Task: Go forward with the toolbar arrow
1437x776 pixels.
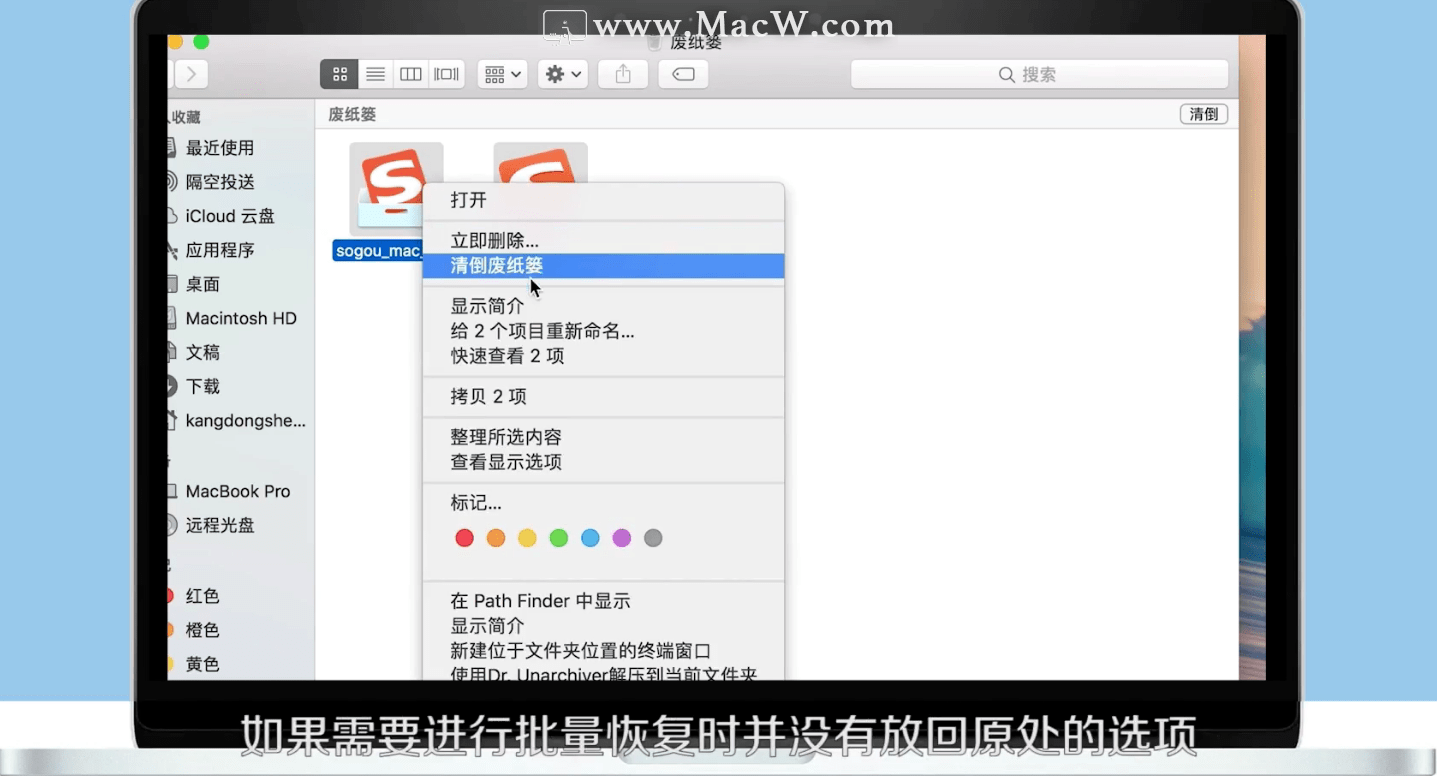Action: 190,74
